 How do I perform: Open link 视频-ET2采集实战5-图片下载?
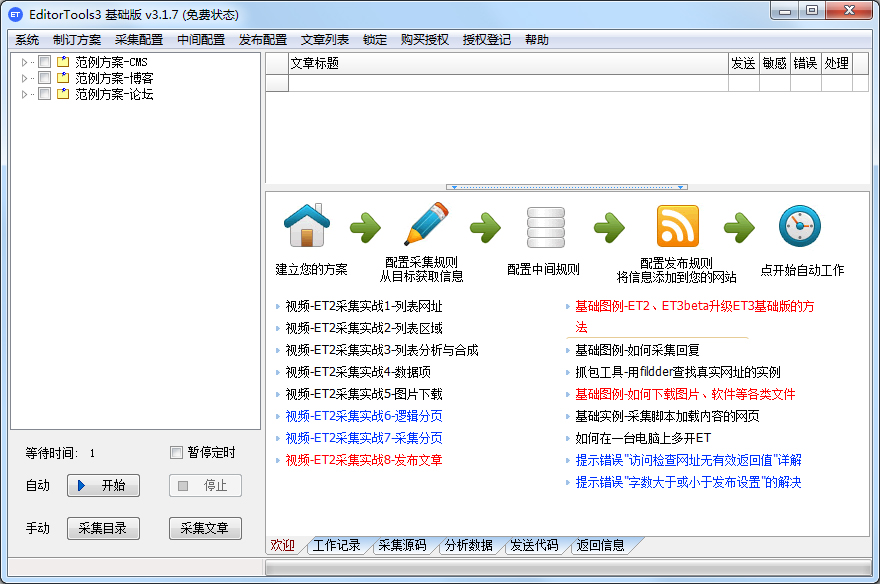tap(364, 394)
